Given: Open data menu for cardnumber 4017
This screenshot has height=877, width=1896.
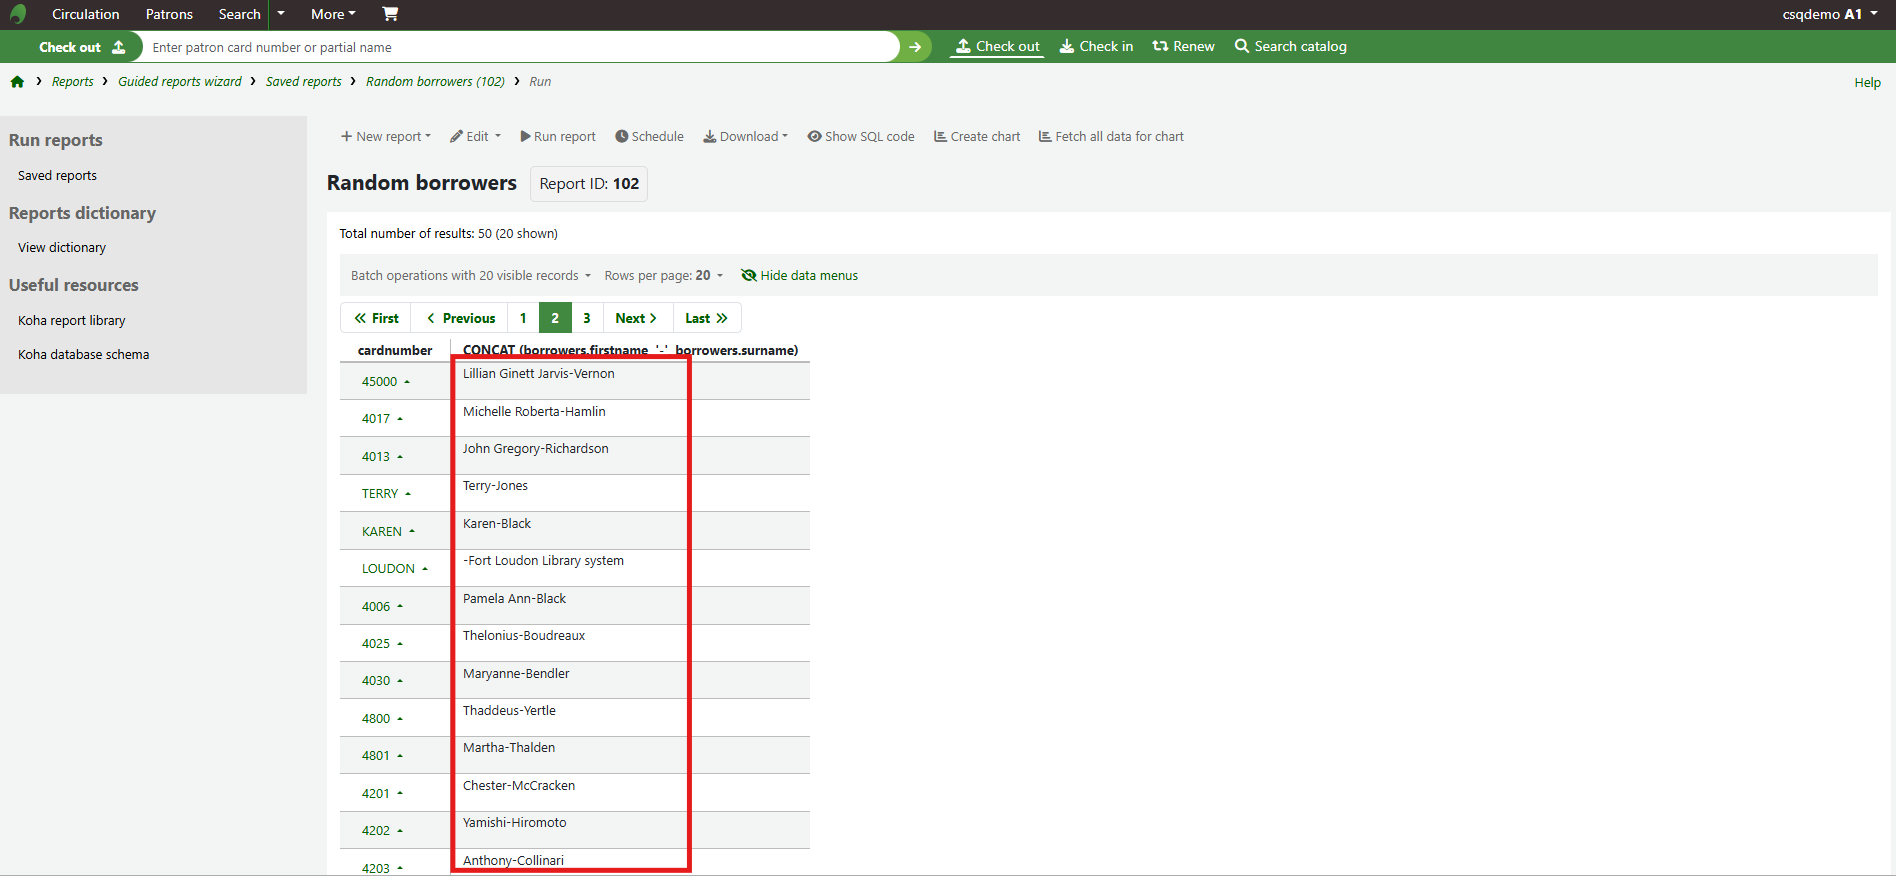Looking at the screenshot, I should click(382, 419).
